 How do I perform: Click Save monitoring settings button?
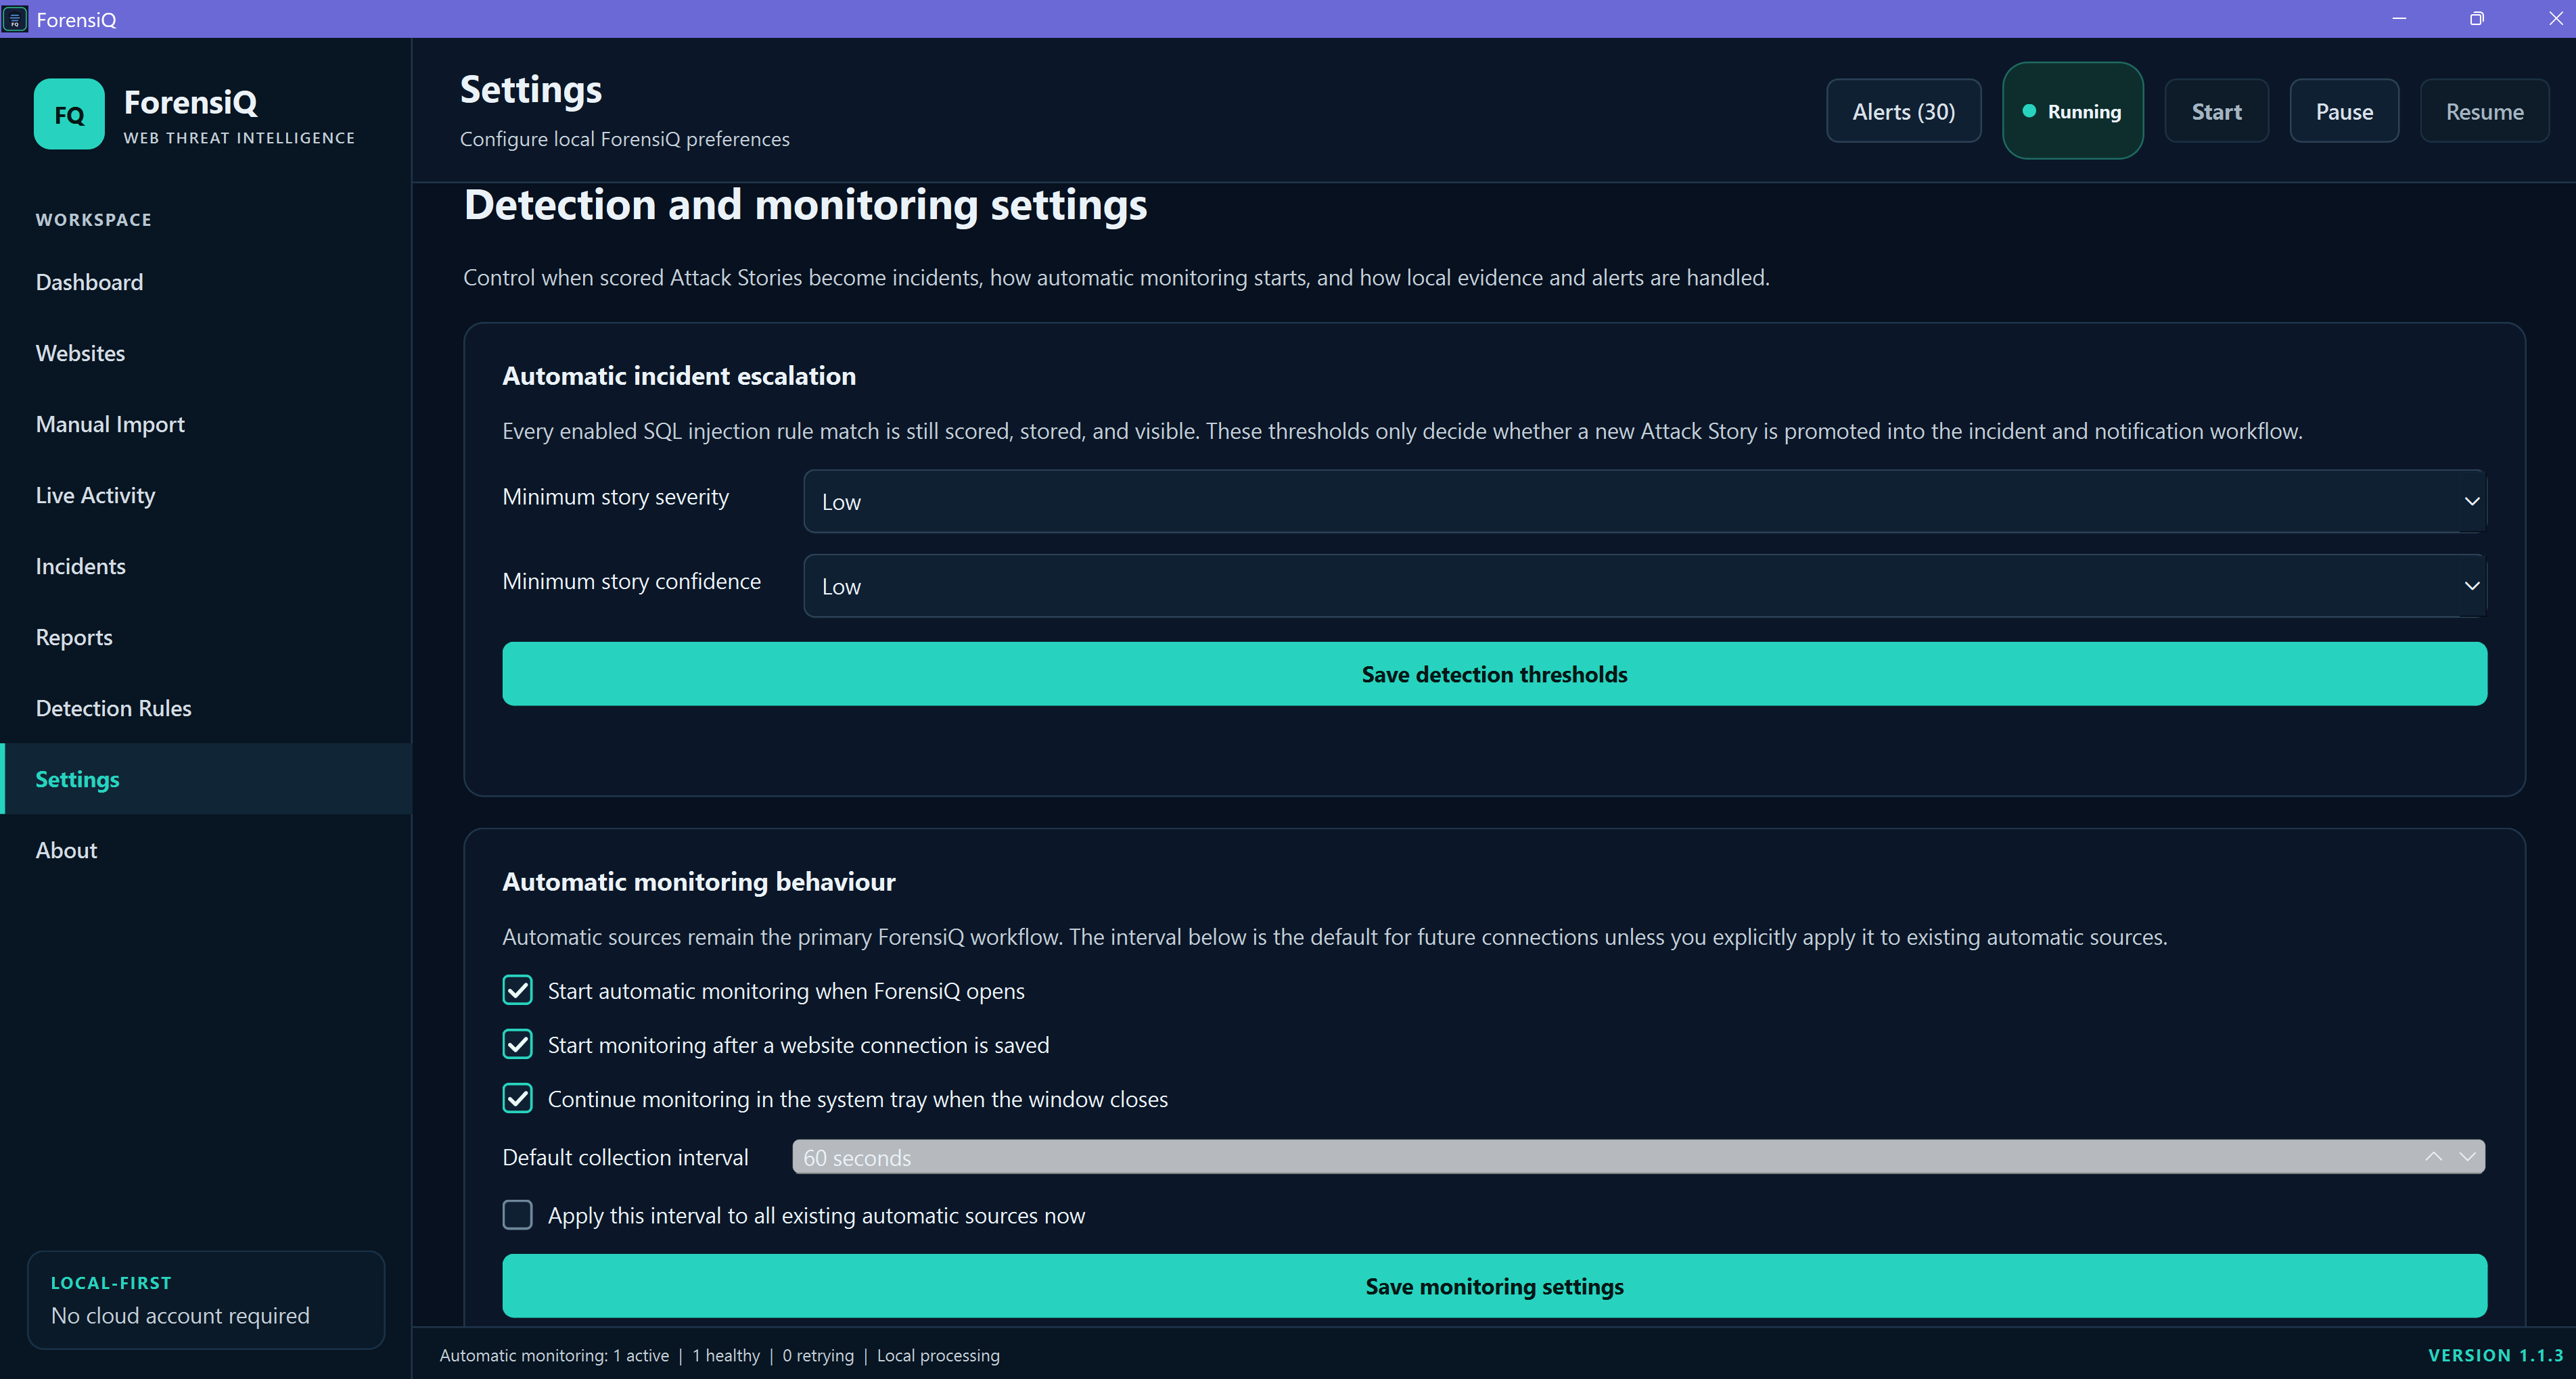pyautogui.click(x=1494, y=1286)
